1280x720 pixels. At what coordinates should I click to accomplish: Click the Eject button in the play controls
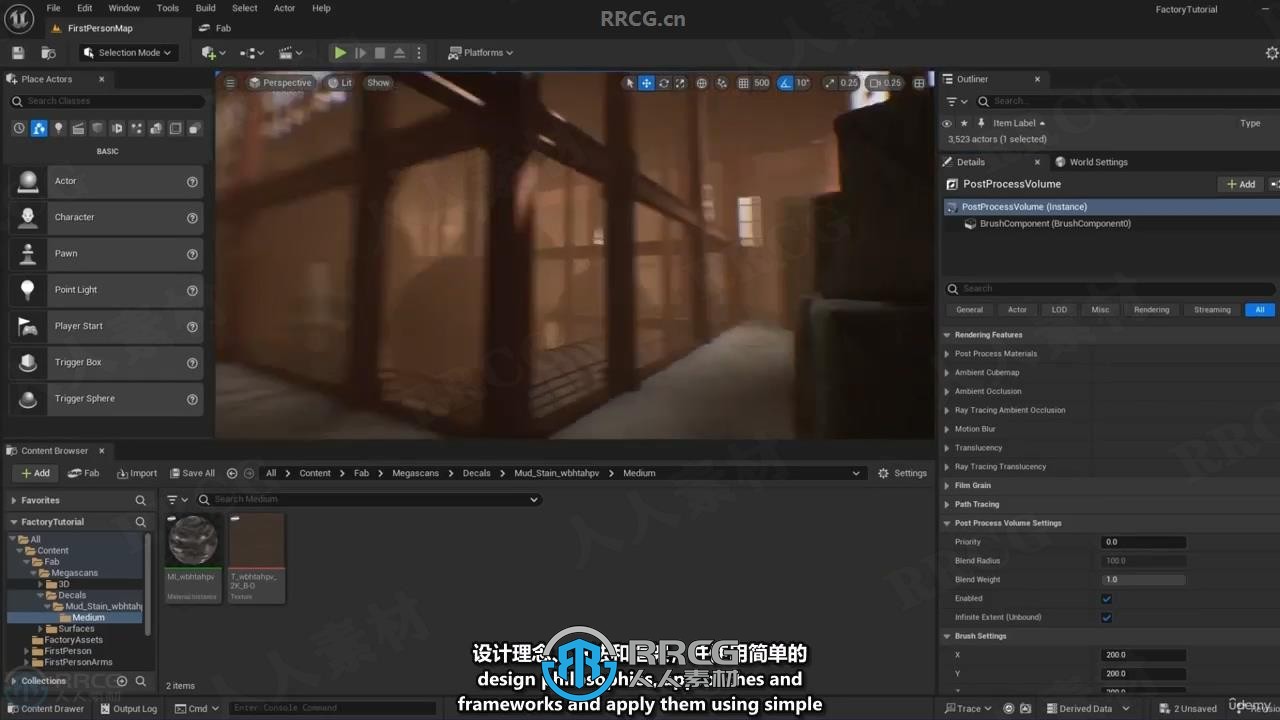pos(400,53)
